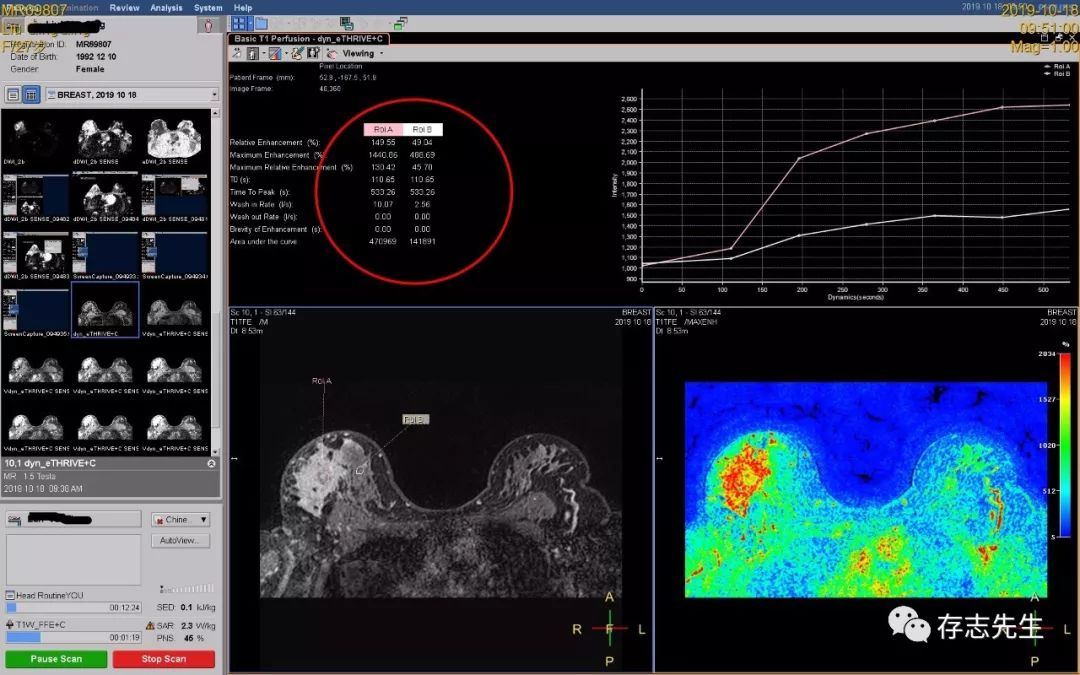
Task: Click the patient figure icon in the header
Action: click(208, 26)
